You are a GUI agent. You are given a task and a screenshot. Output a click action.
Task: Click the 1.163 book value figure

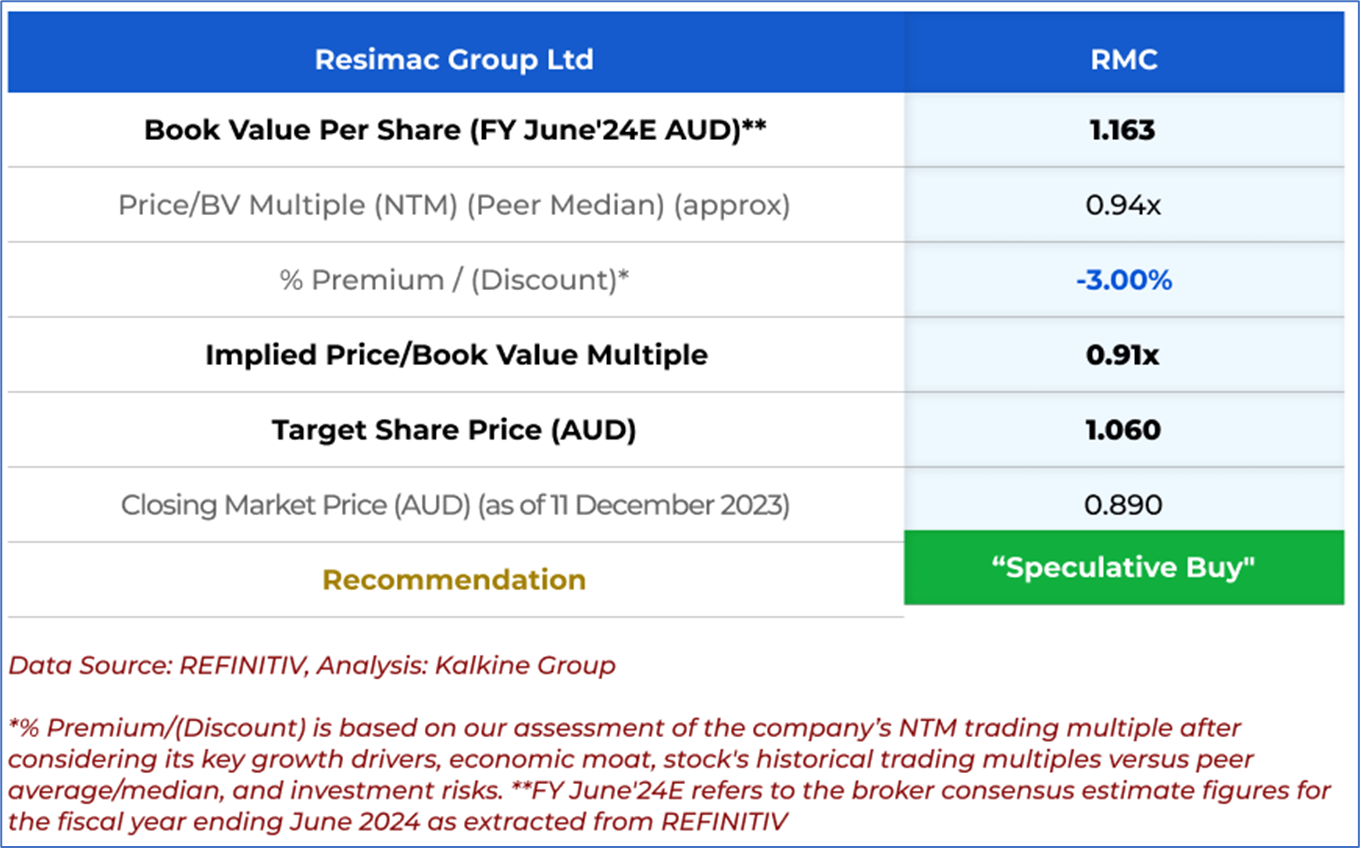[1123, 130]
